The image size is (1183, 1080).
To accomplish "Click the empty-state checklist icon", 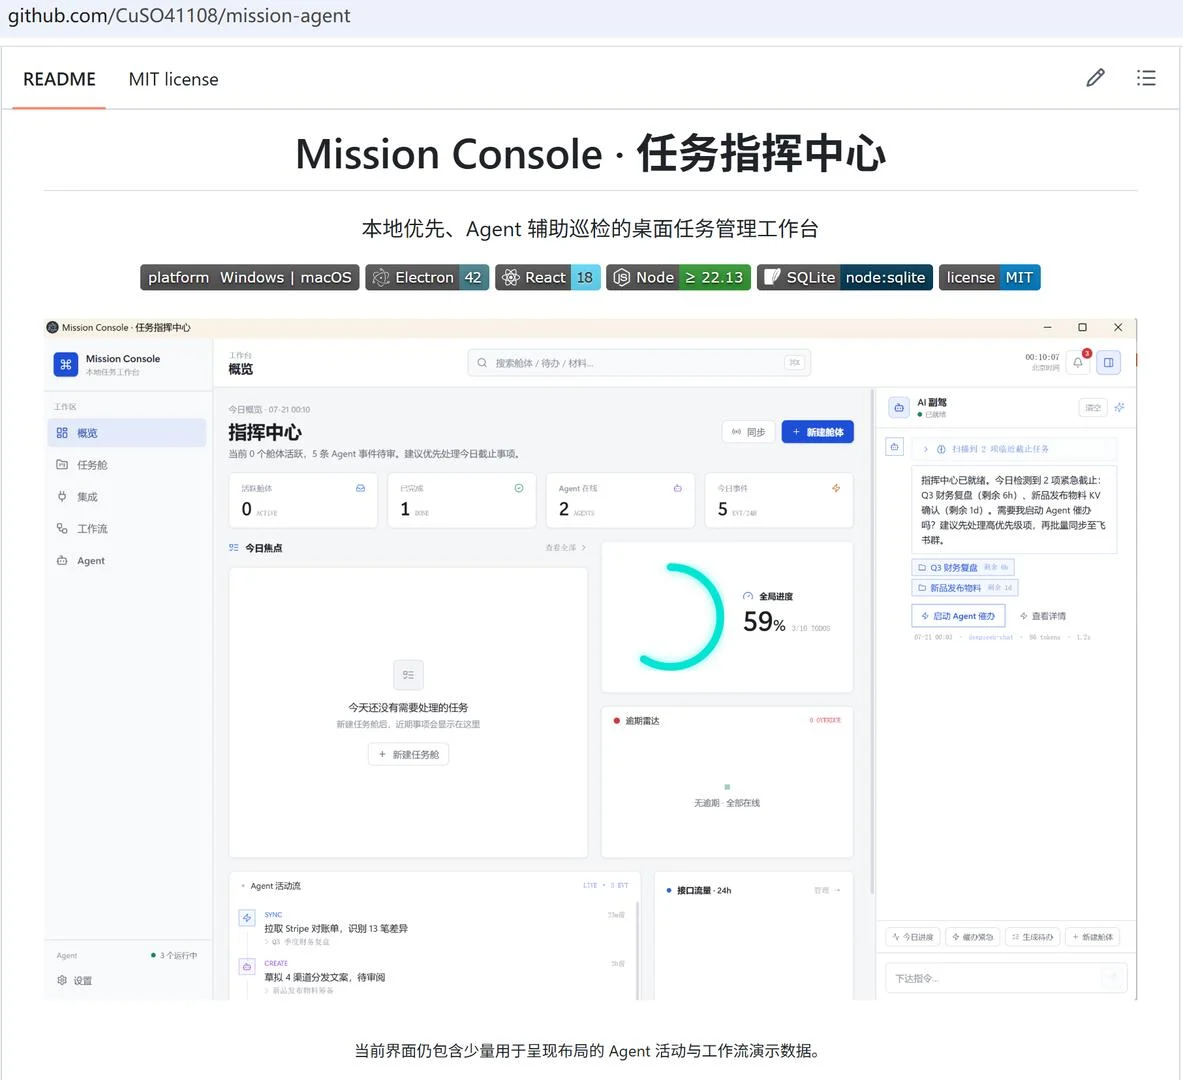I will tap(408, 675).
